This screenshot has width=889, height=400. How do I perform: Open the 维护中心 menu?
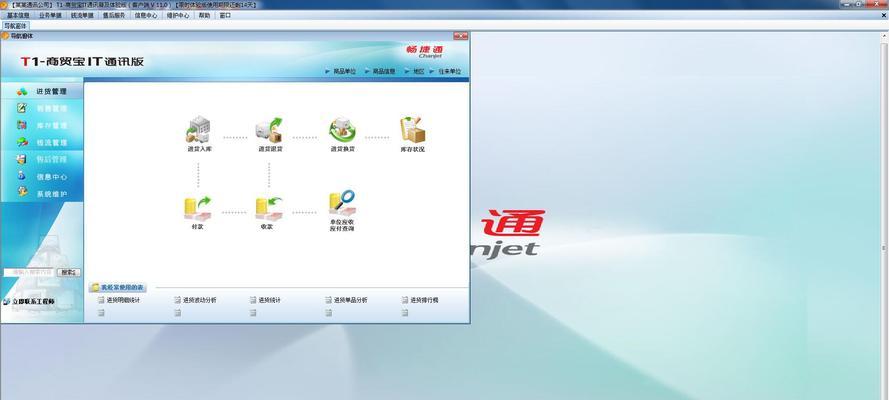pyautogui.click(x=177, y=15)
